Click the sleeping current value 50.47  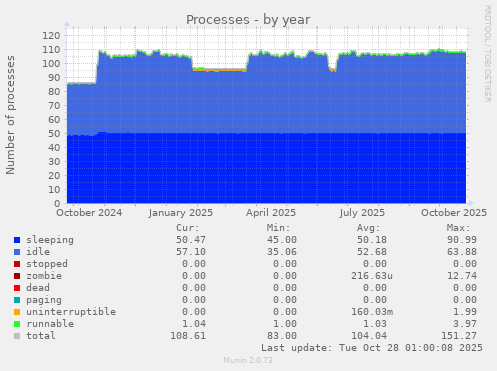coord(191,240)
